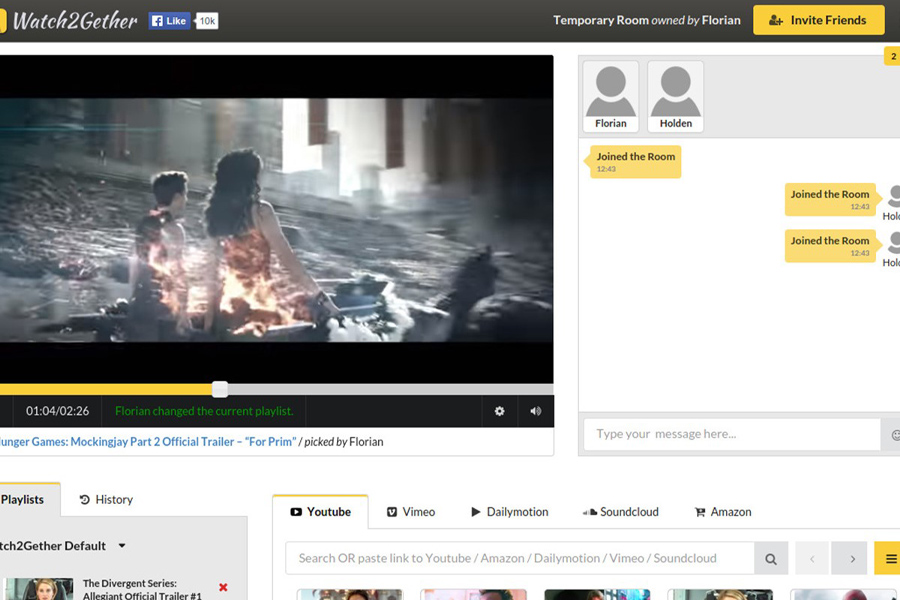Click the search magnifier button
900x600 pixels.
tap(771, 559)
